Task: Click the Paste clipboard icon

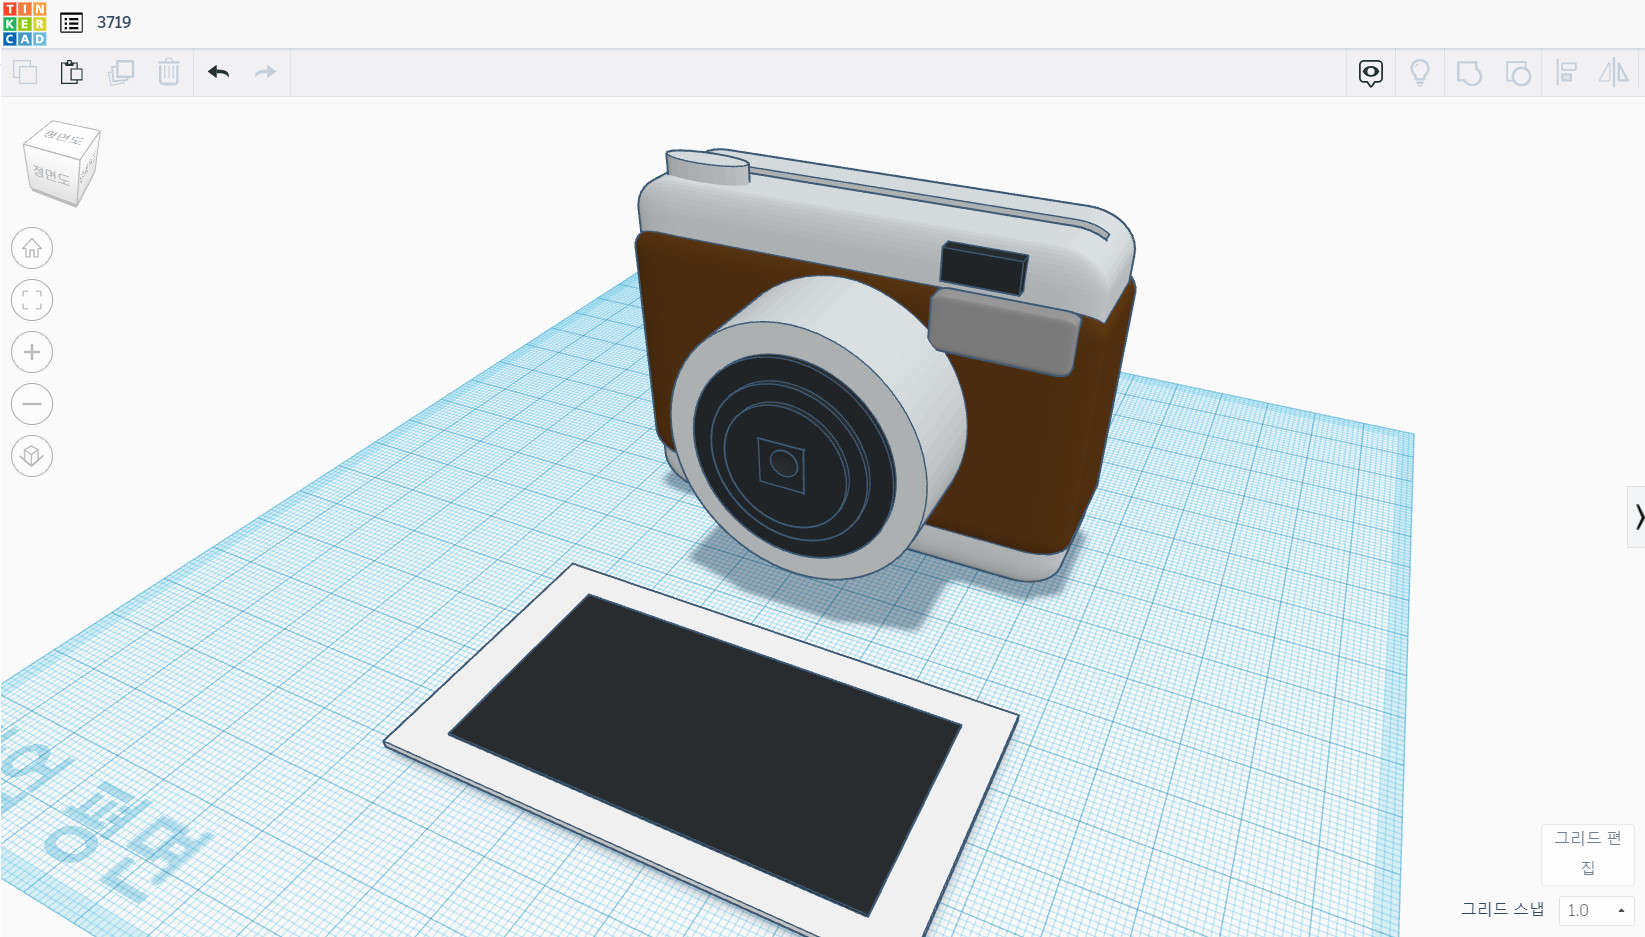Action: tap(72, 72)
